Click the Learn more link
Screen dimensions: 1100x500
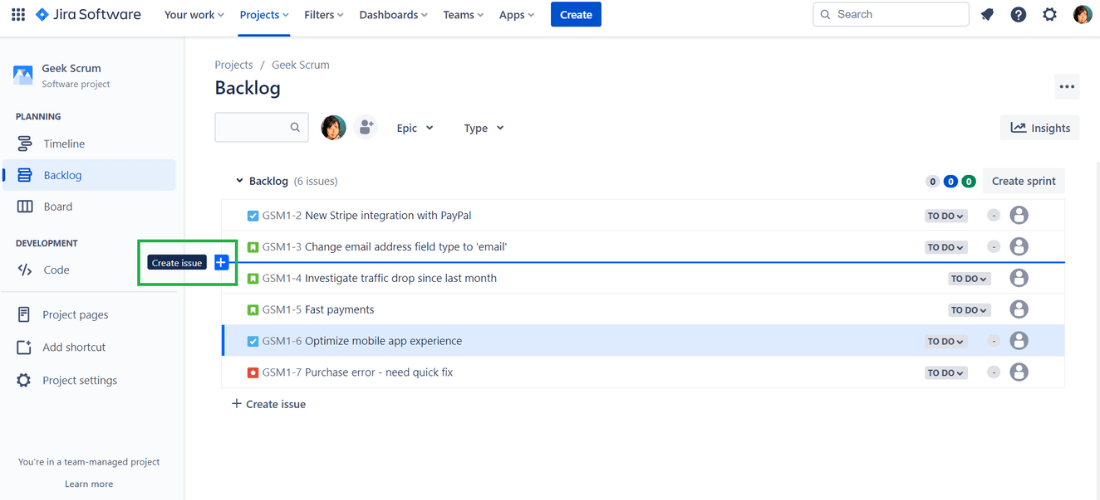[x=89, y=484]
